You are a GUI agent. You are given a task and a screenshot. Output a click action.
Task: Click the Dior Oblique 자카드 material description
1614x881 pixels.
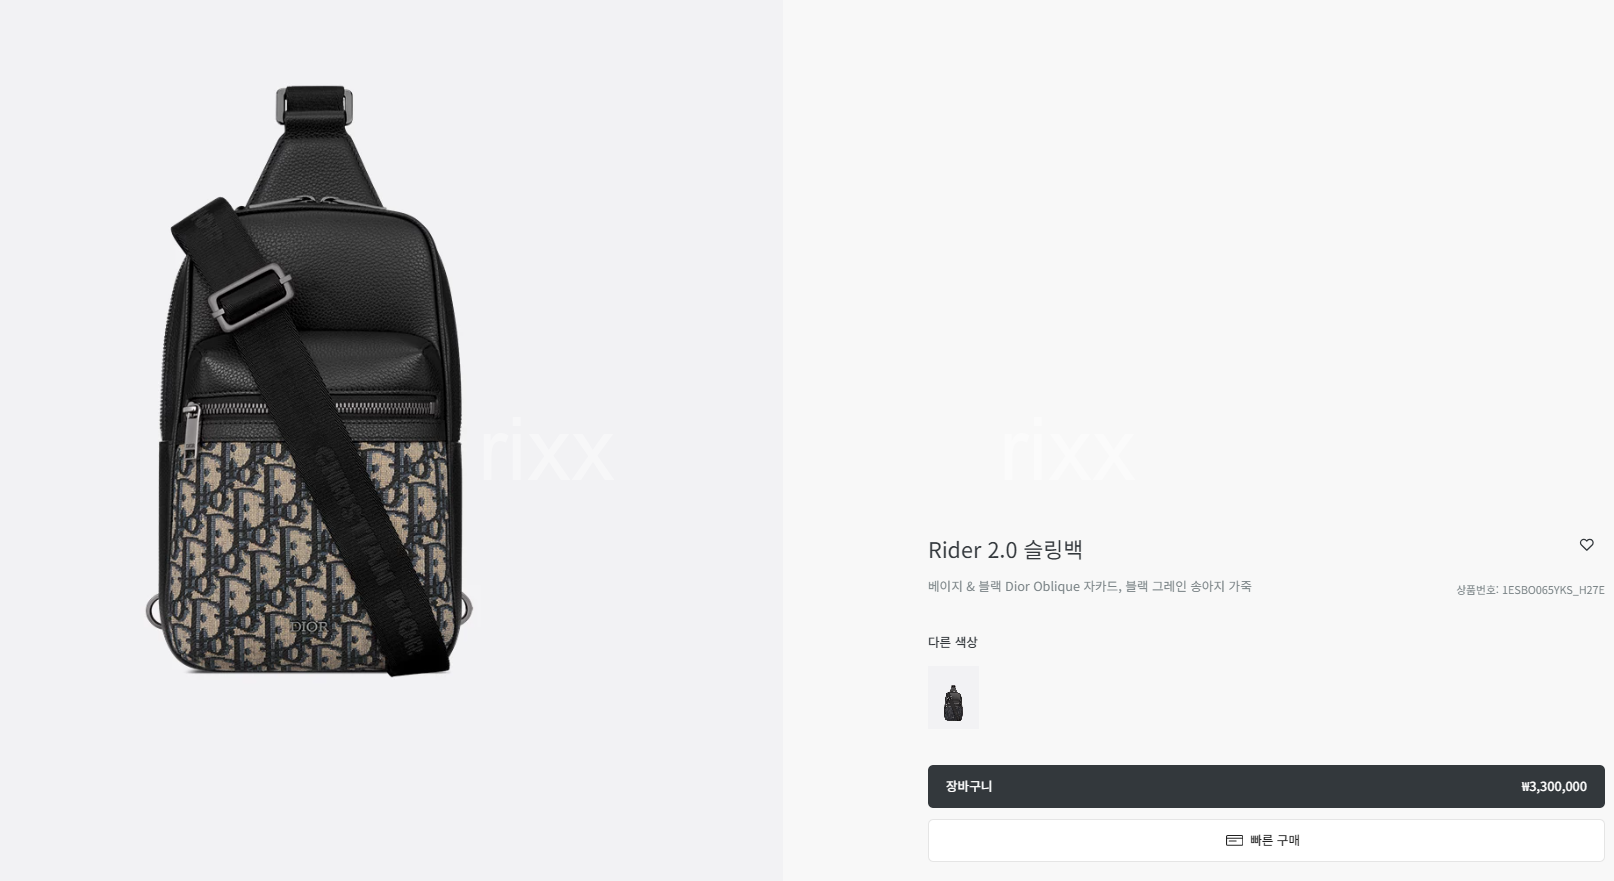[x=1089, y=586]
